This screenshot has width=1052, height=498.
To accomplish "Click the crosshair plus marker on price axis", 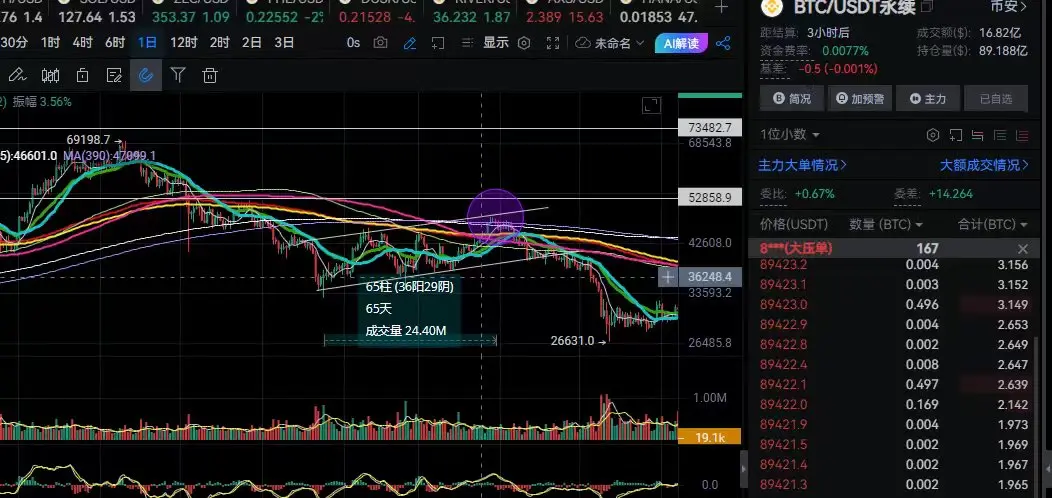I will tap(668, 277).
